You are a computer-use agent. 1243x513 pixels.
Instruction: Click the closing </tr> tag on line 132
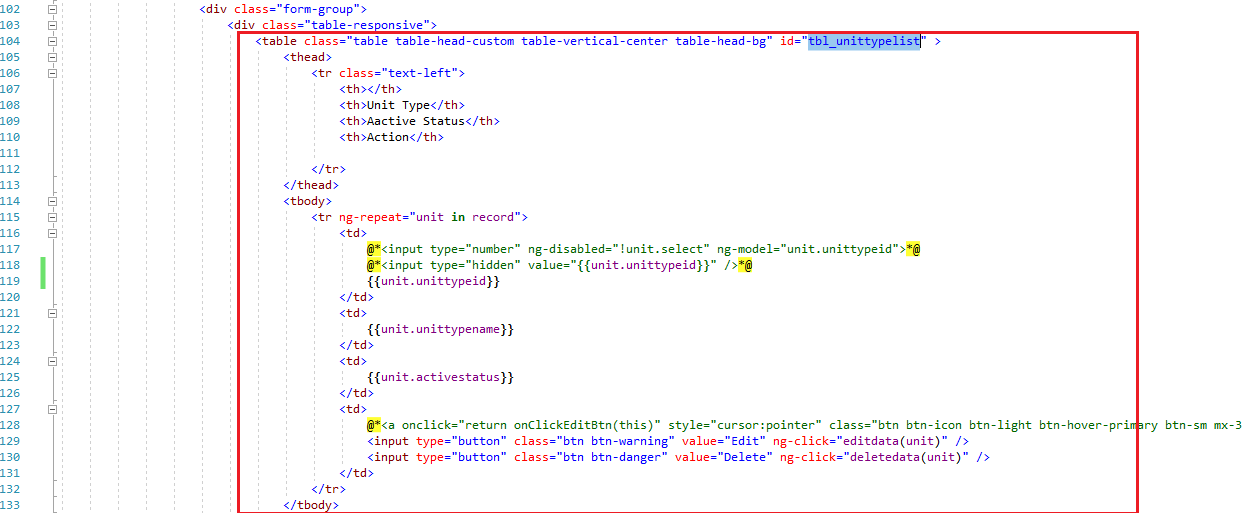328,489
